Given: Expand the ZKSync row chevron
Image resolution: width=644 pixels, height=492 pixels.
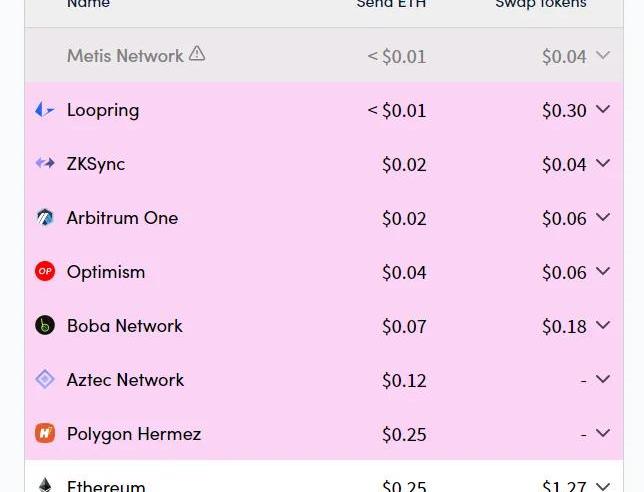Looking at the screenshot, I should pyautogui.click(x=602, y=164).
